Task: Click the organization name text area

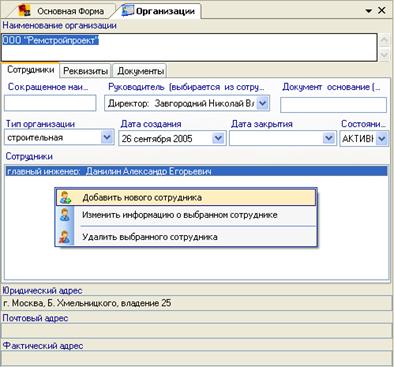Action: click(x=190, y=47)
